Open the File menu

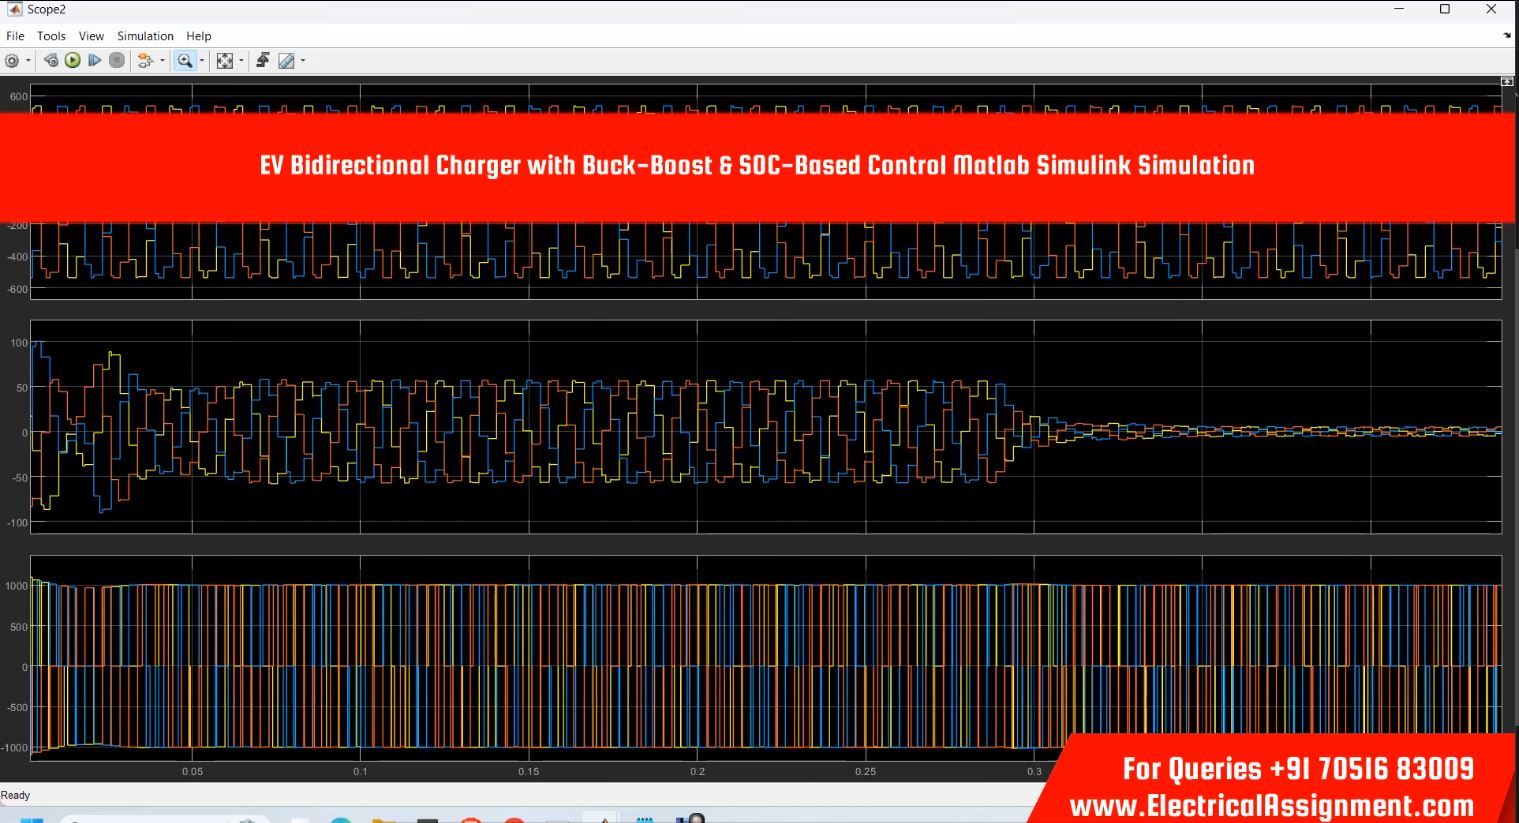point(15,36)
